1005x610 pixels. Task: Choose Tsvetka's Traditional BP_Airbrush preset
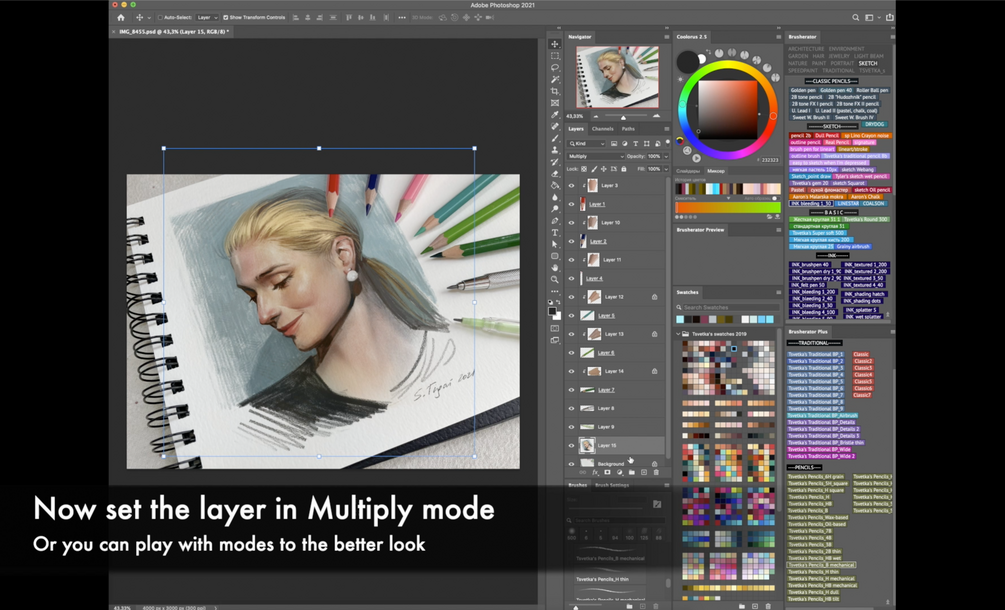(822, 416)
